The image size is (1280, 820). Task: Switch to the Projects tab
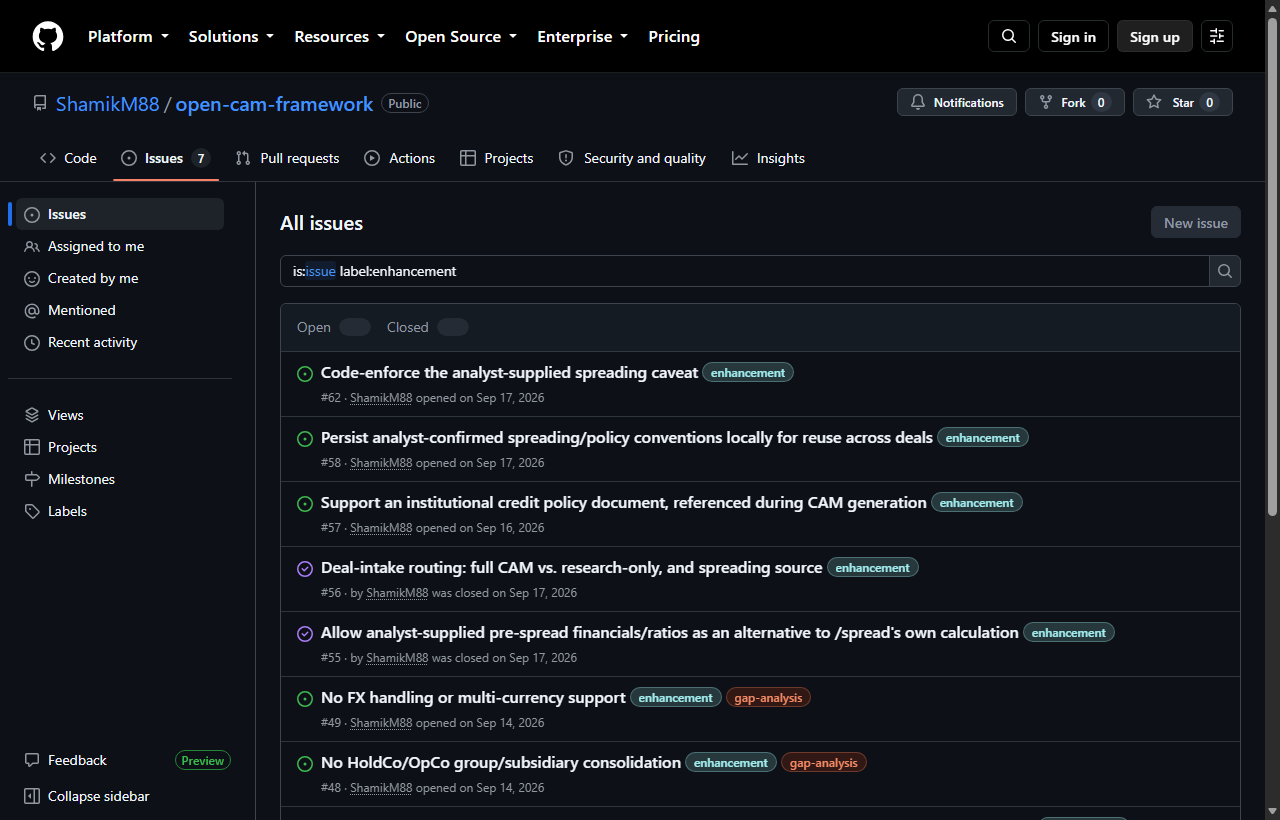[x=497, y=158]
